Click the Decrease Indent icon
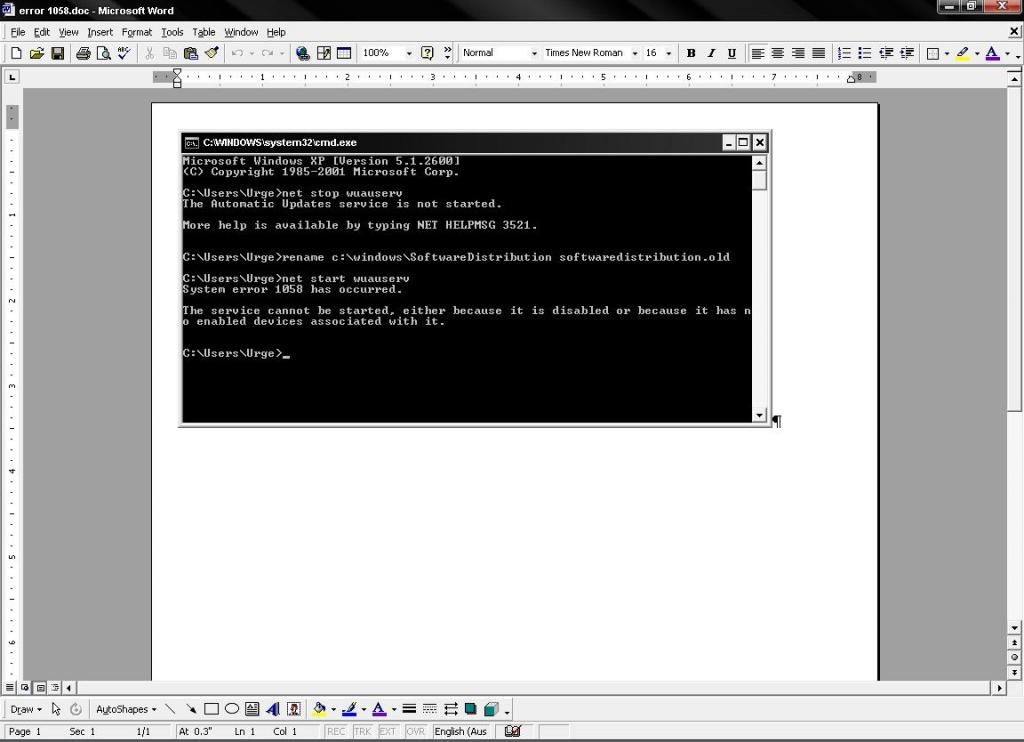The height and width of the screenshot is (742, 1024). pos(886,54)
